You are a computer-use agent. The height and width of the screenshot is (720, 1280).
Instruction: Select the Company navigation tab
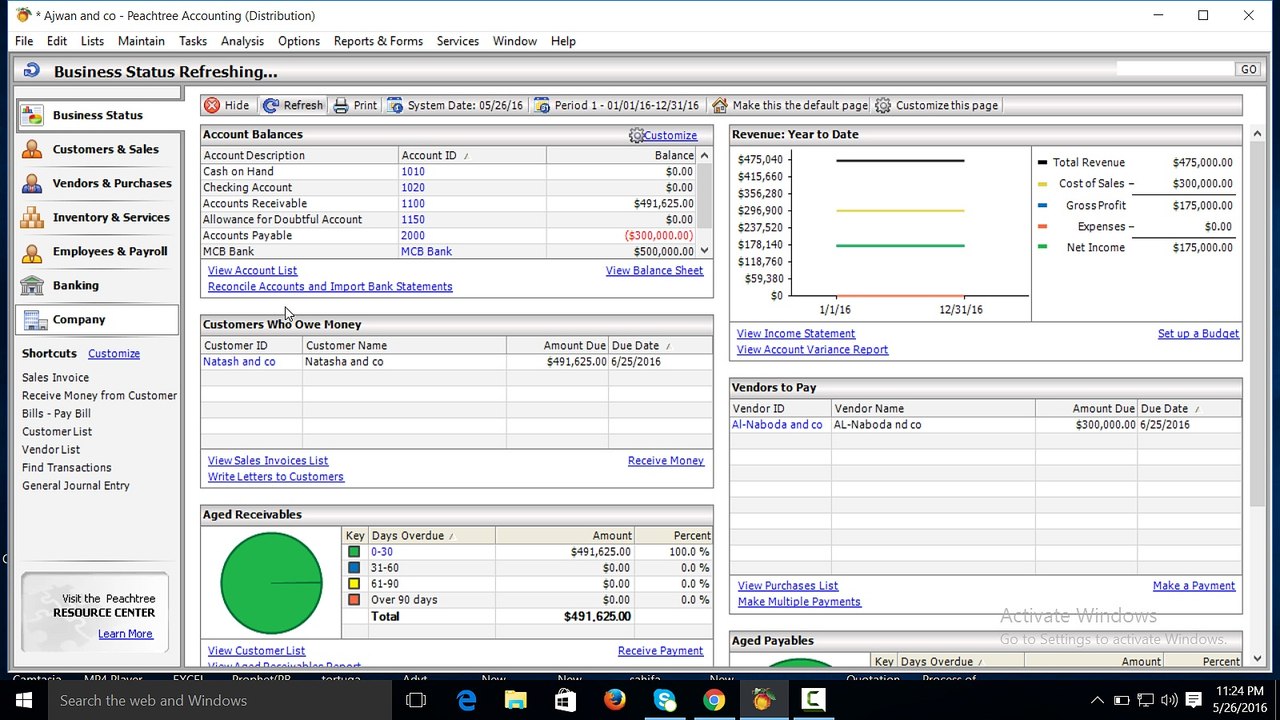click(x=98, y=319)
